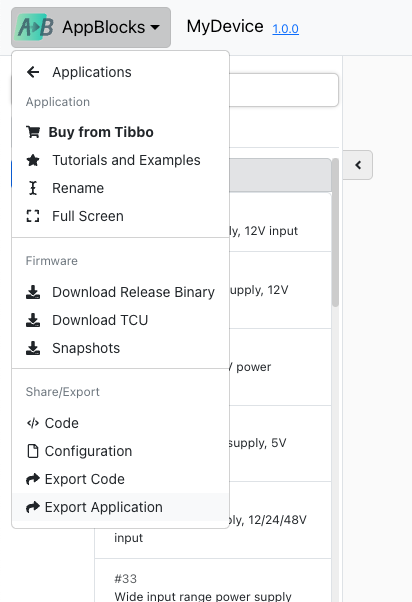Select the list item ending '12V input'
This screenshot has width=412, height=602.
280,222
